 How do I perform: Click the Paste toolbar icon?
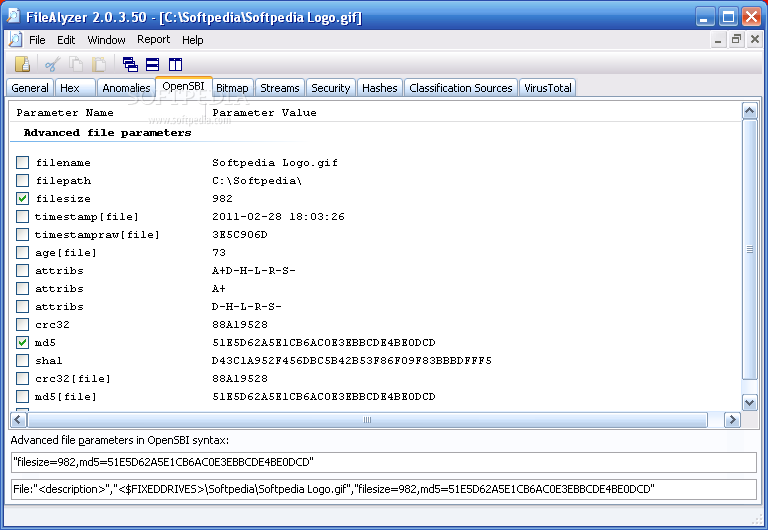point(99,64)
